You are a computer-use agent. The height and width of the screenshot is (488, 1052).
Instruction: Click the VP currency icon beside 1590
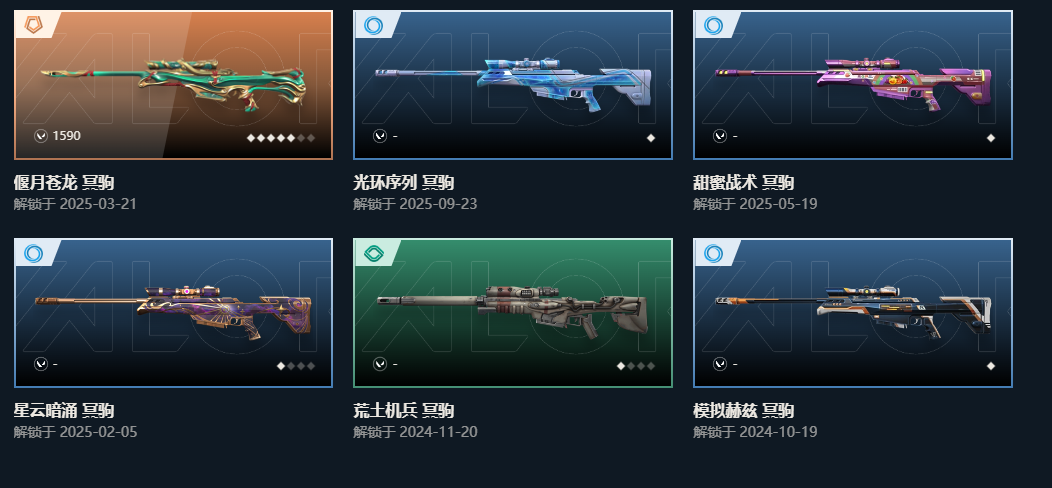(x=41, y=136)
